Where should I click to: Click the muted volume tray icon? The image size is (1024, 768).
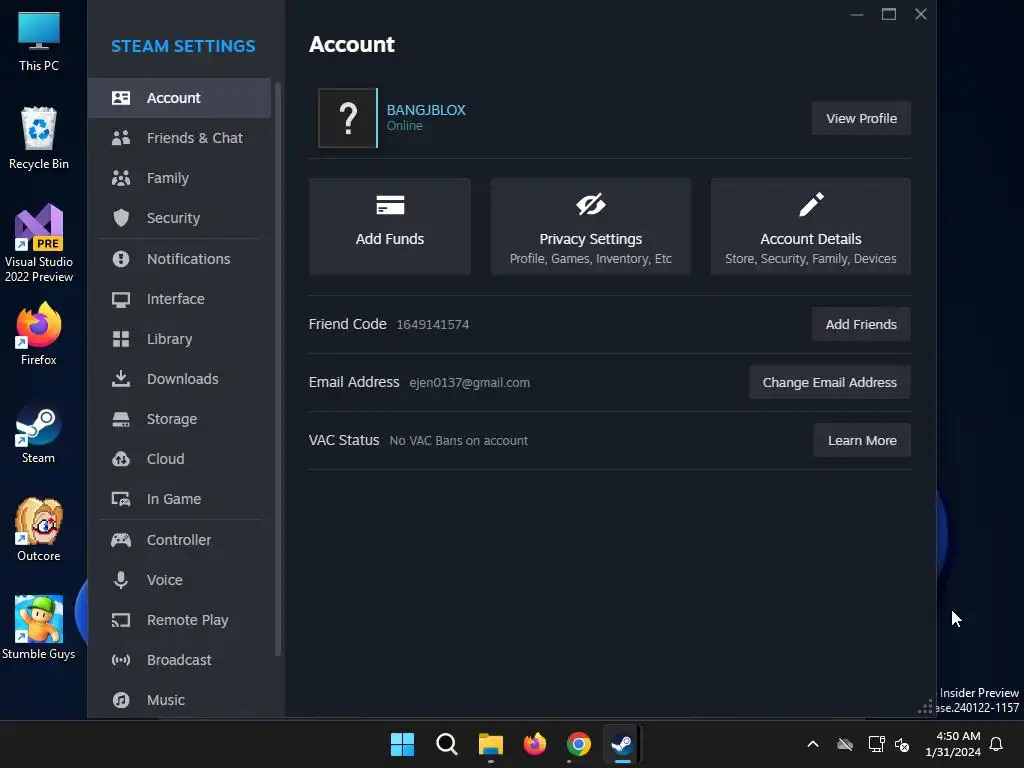point(902,744)
